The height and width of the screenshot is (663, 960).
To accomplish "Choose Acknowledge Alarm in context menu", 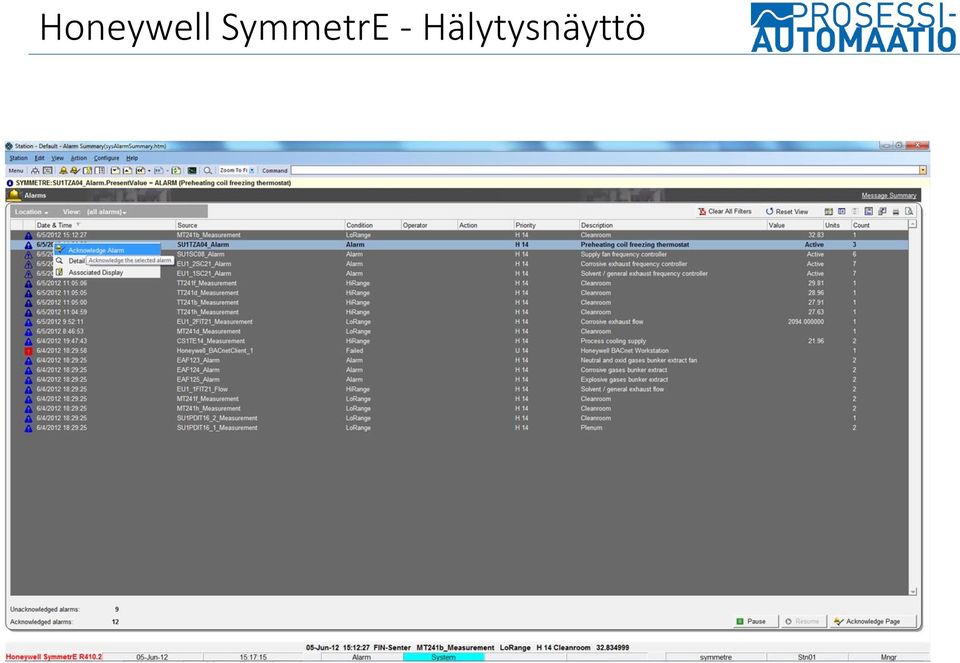I will tap(107, 250).
